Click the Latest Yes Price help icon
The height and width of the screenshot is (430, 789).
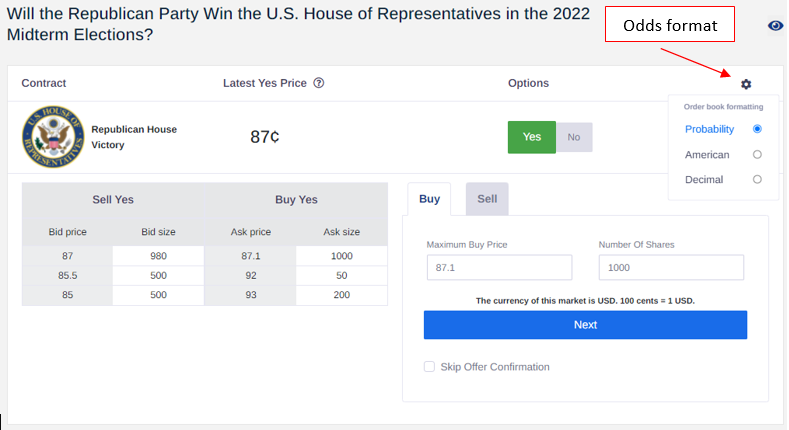click(319, 83)
